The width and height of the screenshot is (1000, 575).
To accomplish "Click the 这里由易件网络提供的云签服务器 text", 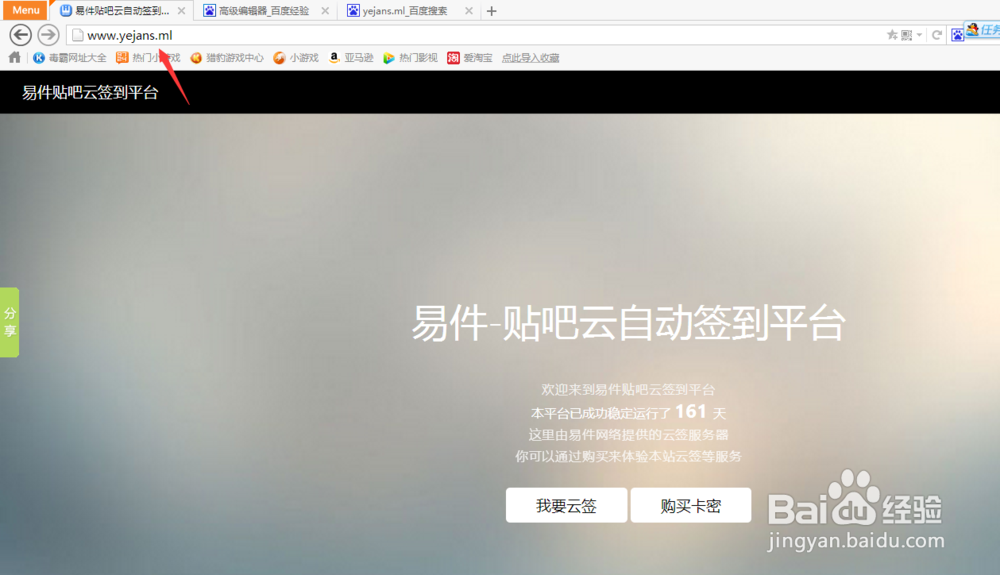I will pyautogui.click(x=628, y=435).
